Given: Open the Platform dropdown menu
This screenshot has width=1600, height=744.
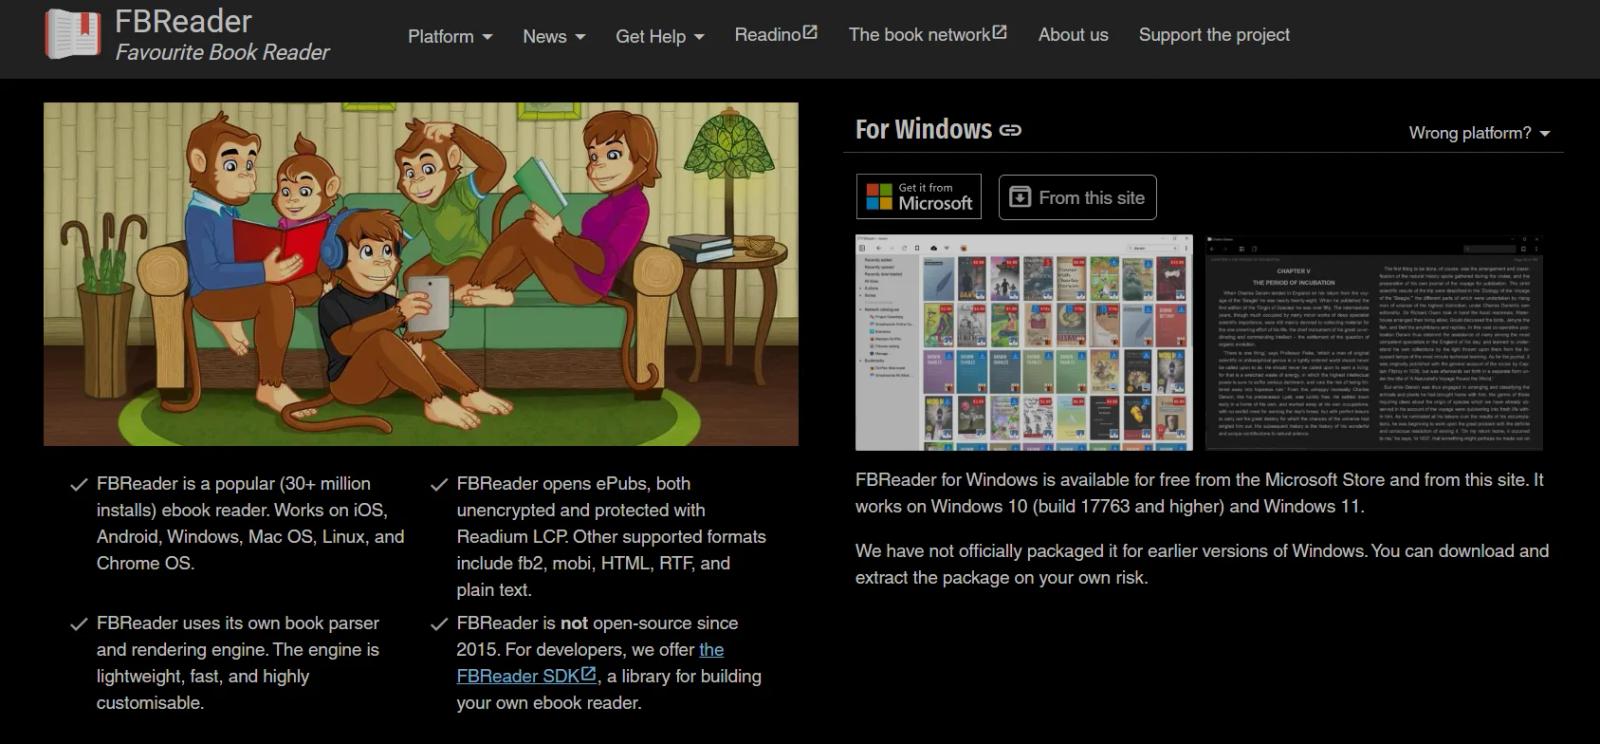Looking at the screenshot, I should [450, 36].
